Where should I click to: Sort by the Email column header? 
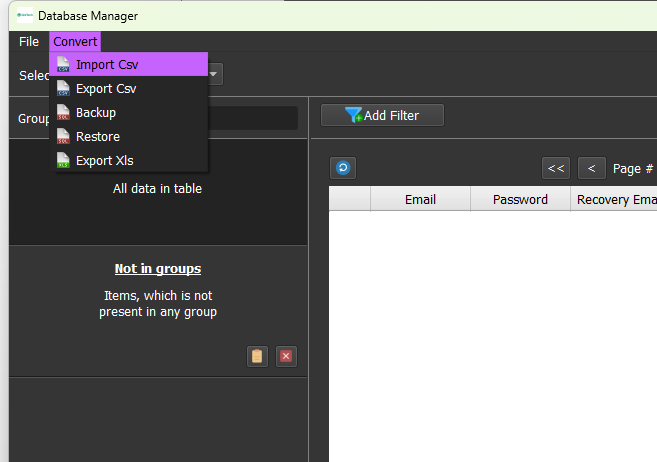[x=420, y=199]
